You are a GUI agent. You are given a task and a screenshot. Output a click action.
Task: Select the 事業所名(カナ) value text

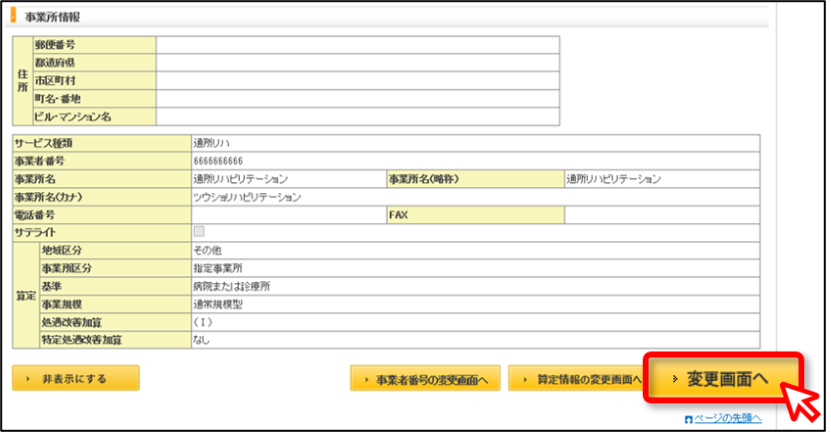(x=247, y=197)
